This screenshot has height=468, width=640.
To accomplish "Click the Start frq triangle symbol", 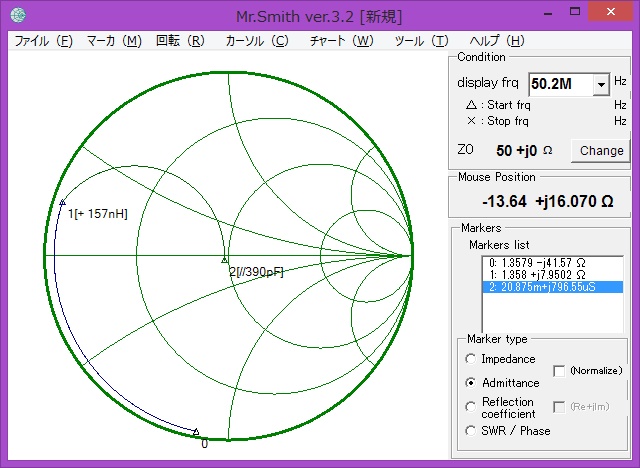I will [471, 105].
